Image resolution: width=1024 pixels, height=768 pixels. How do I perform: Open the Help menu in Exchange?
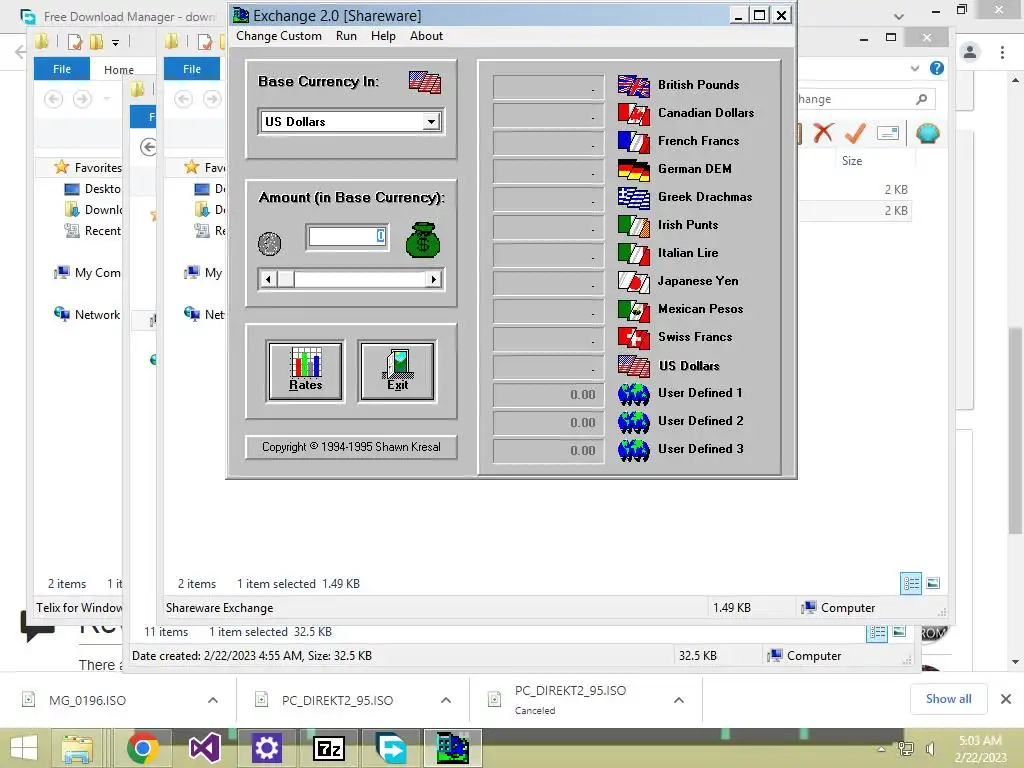[x=383, y=36]
